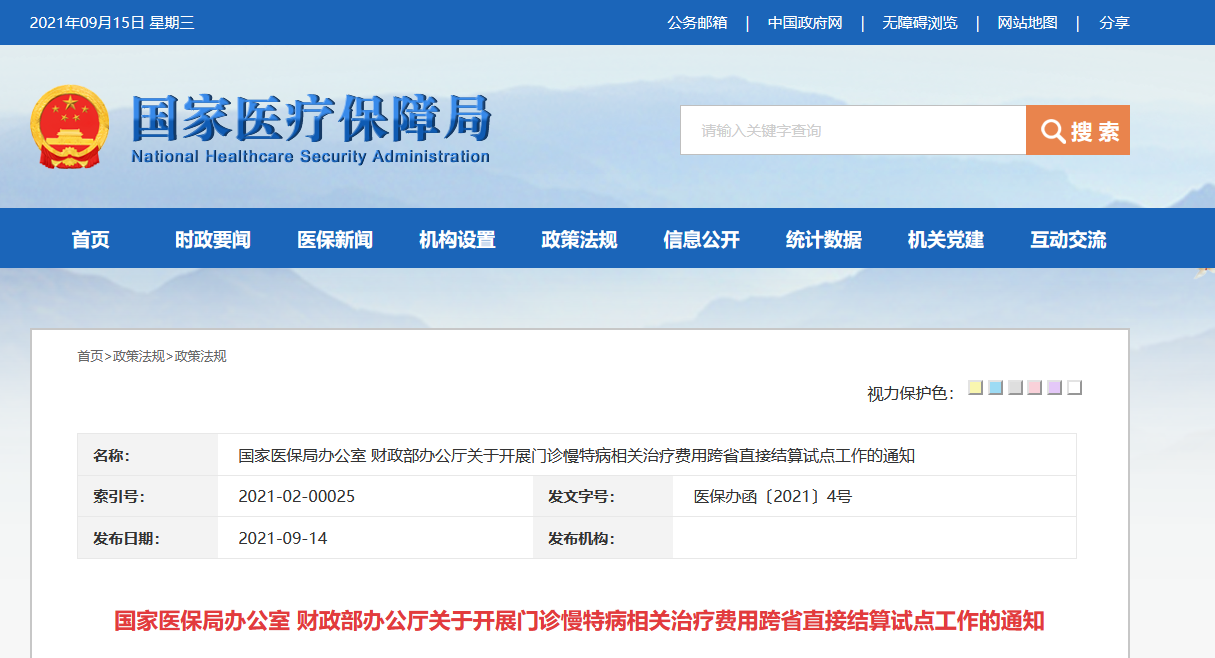Image resolution: width=1215 pixels, height=658 pixels.
Task: Open 统计数据 navigation item
Action: (x=824, y=240)
